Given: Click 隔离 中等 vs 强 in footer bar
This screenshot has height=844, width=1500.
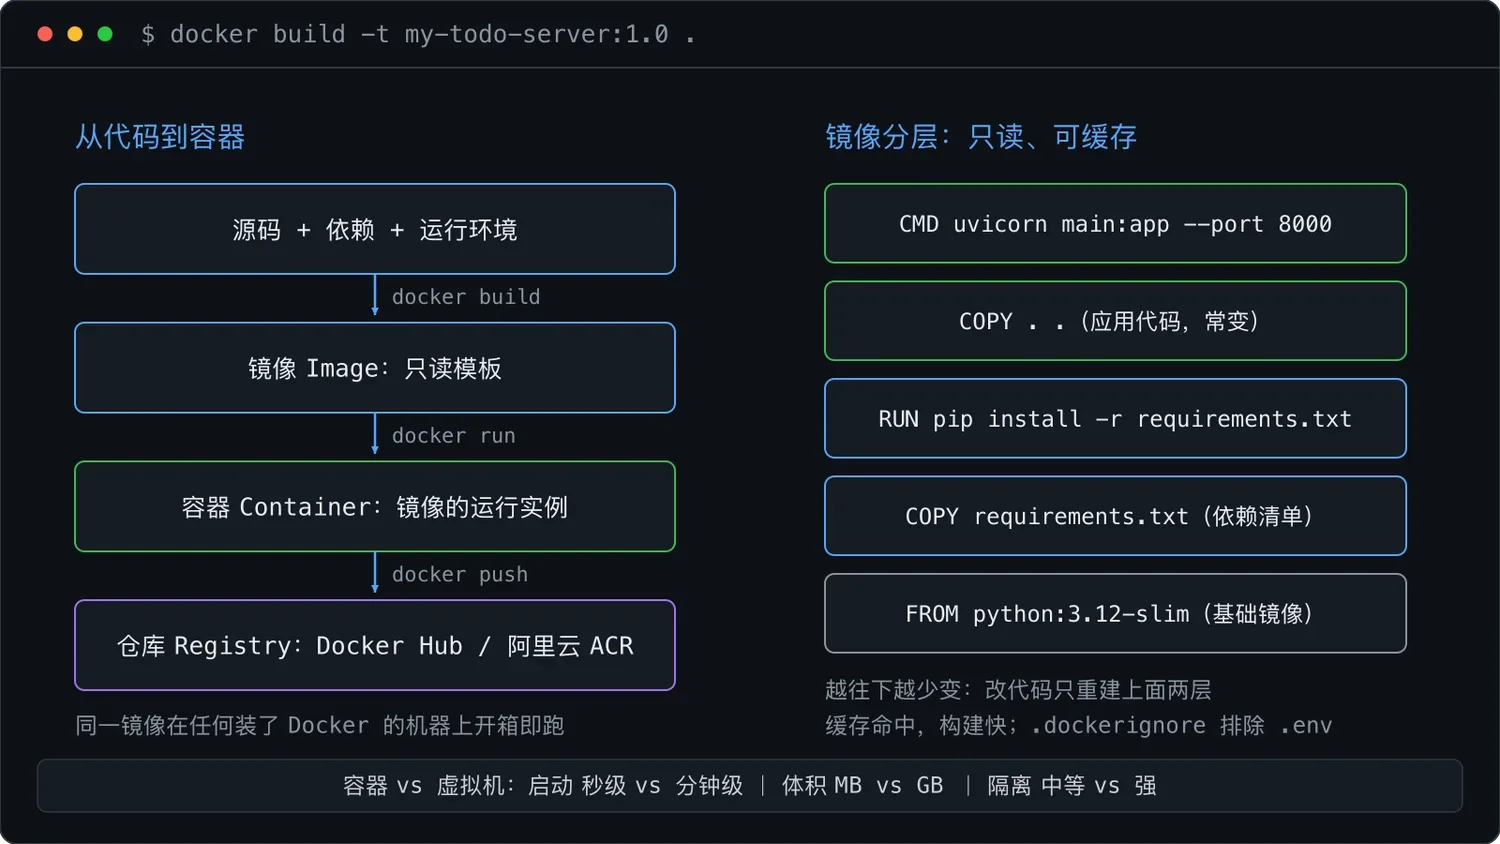Looking at the screenshot, I should (1072, 786).
